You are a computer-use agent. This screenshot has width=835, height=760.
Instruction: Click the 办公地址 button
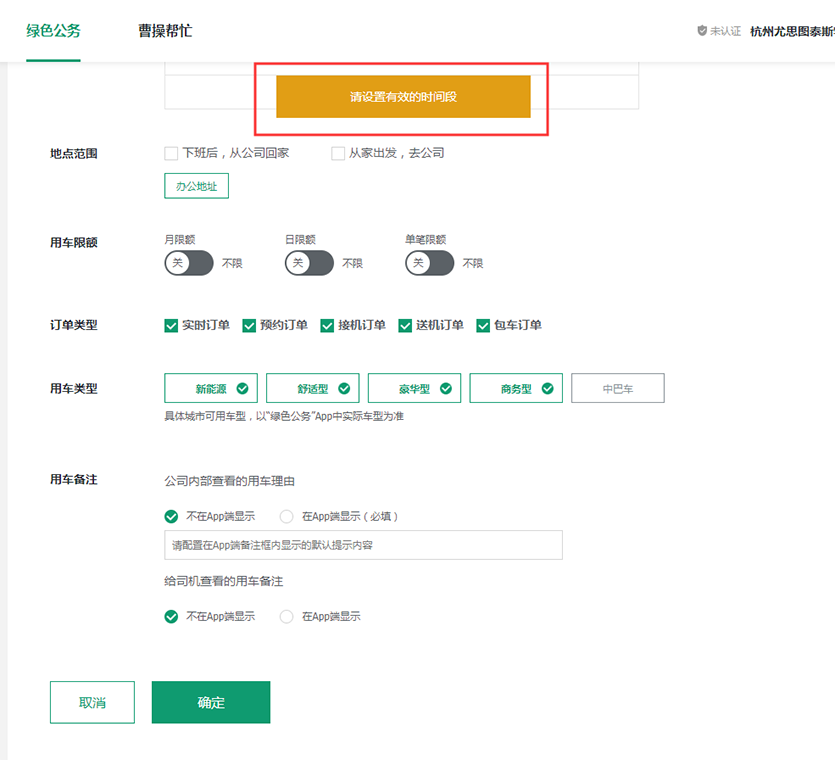coord(196,186)
